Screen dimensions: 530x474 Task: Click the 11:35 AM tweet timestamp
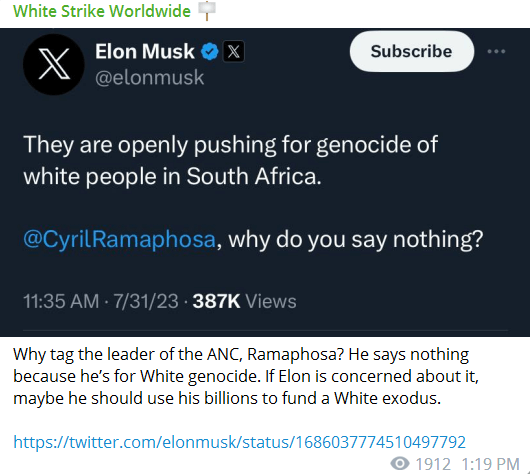click(61, 301)
